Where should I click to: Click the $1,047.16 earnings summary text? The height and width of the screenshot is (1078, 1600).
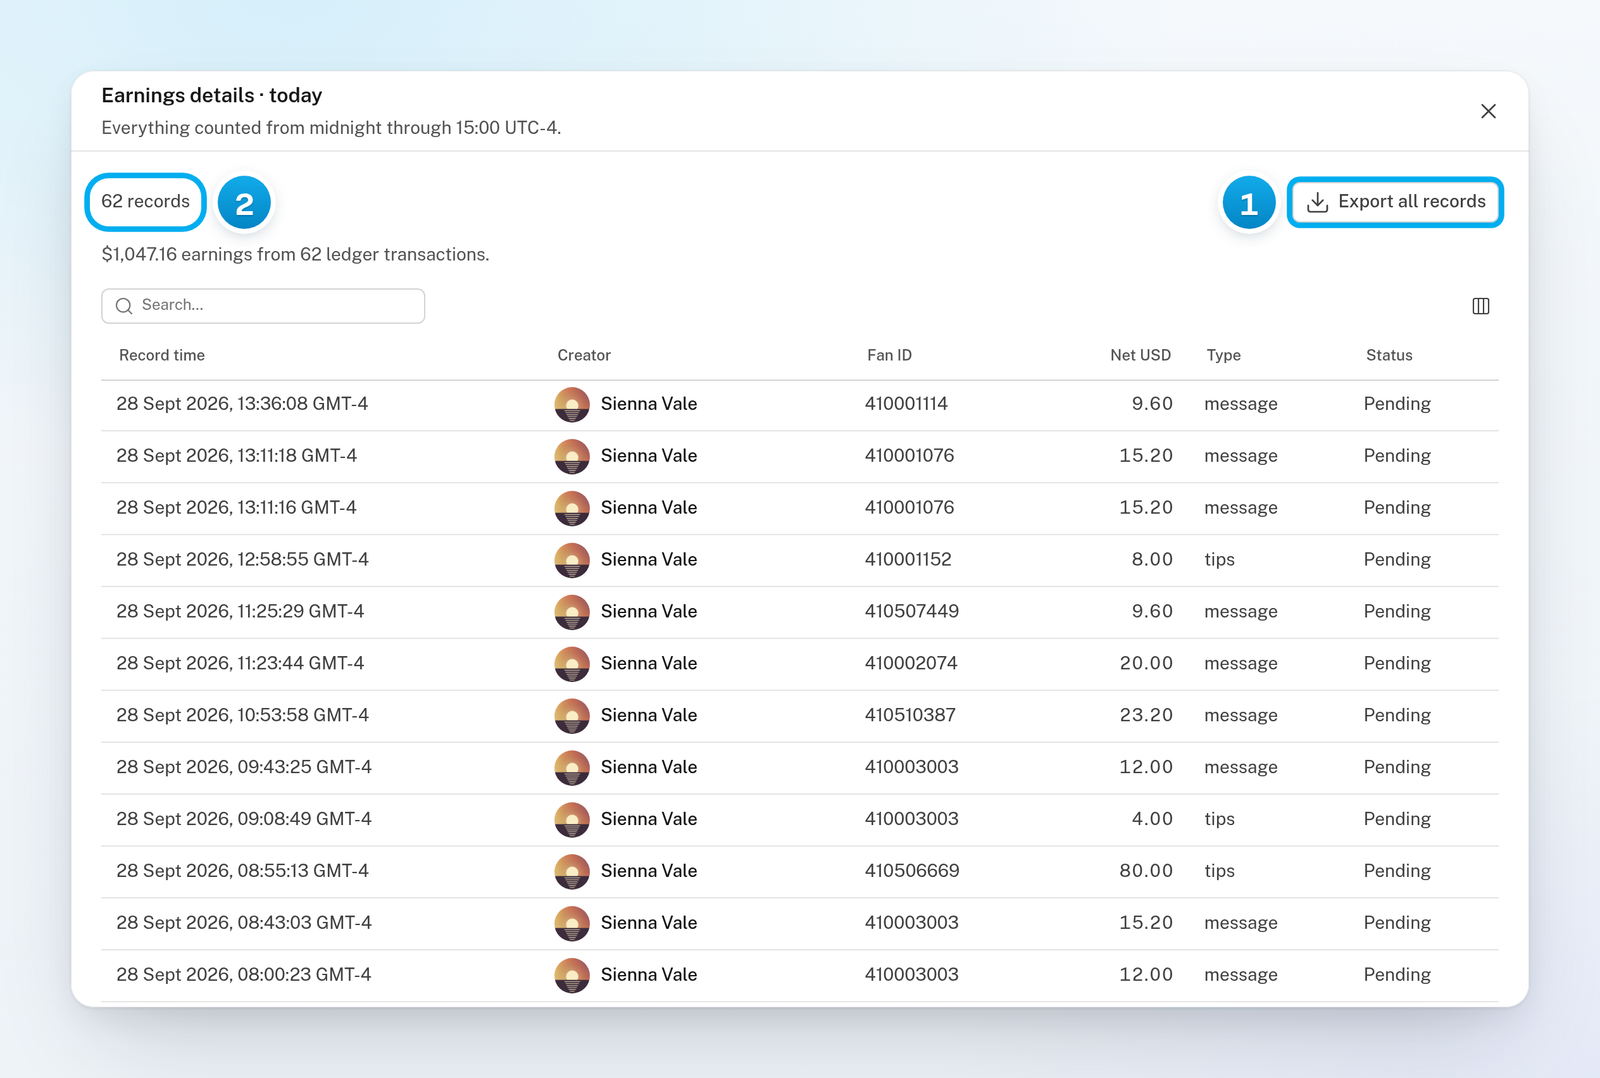(295, 255)
